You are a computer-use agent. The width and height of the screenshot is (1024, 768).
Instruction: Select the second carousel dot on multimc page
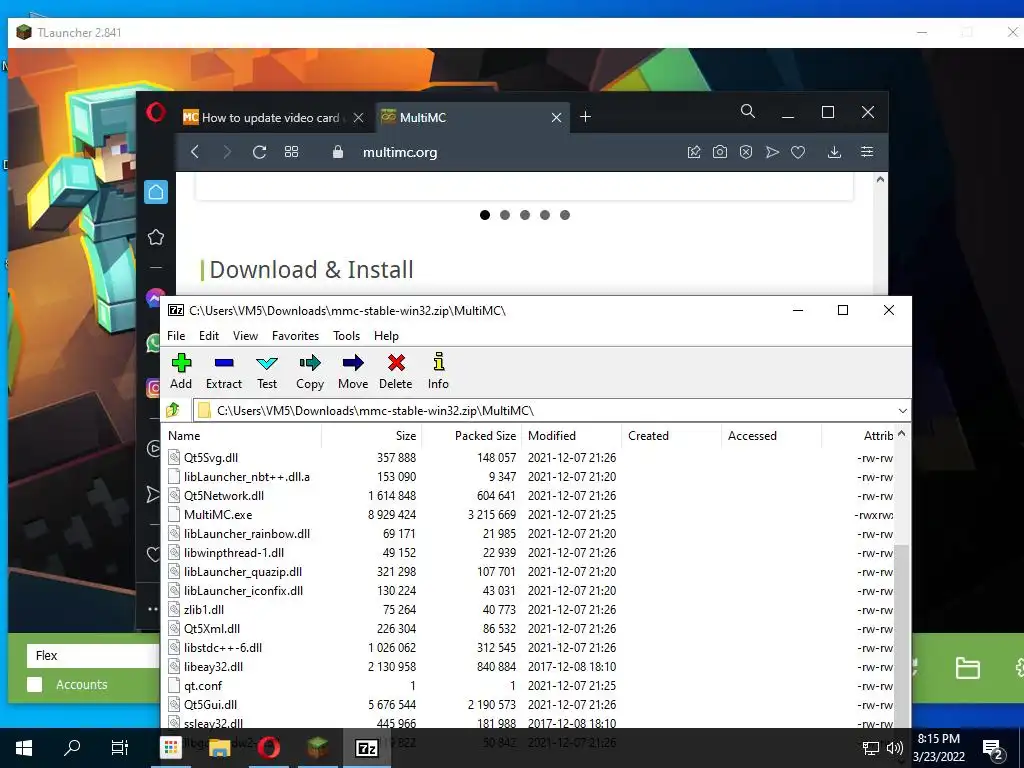pyautogui.click(x=505, y=215)
